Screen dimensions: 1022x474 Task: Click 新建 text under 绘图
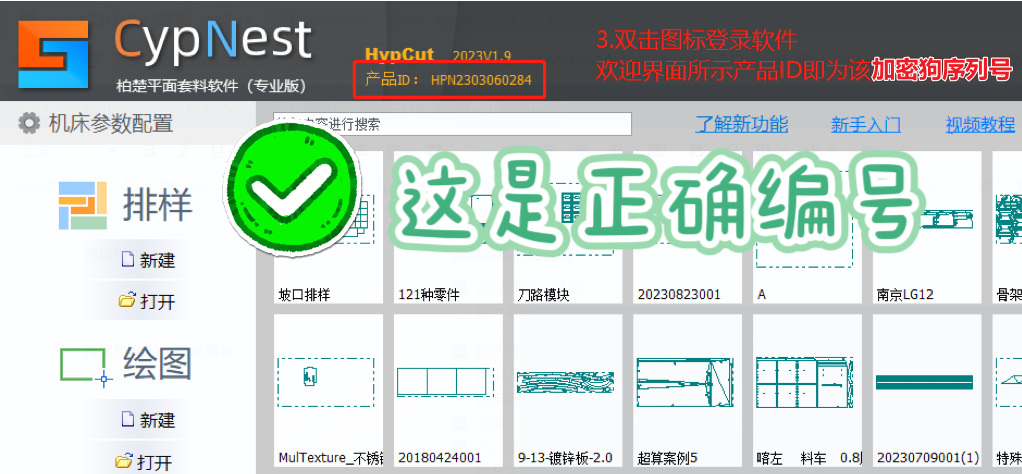coord(158,421)
